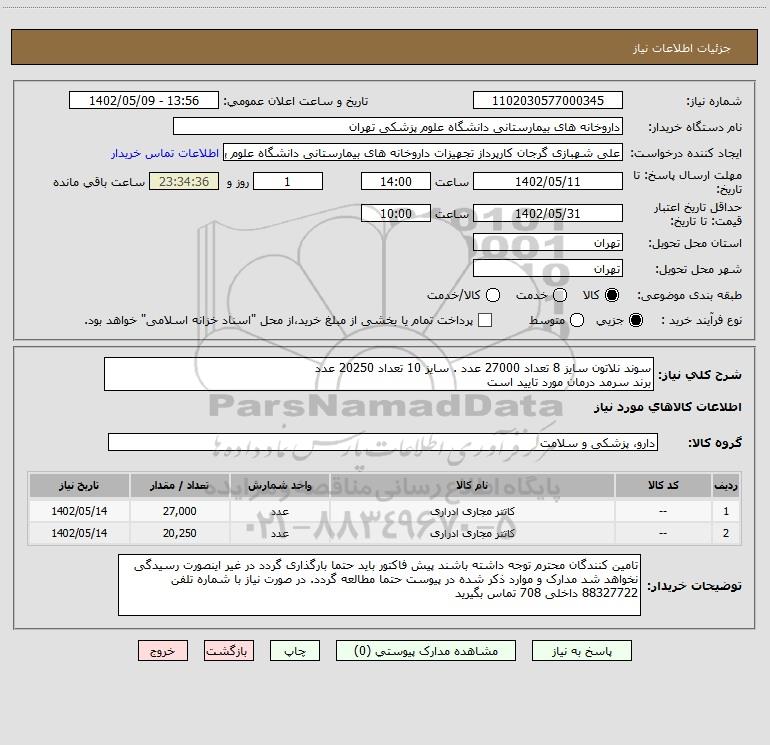Click the announcement date field 1402/05/09 - 13:56
This screenshot has height=745, width=770.
click(144, 100)
